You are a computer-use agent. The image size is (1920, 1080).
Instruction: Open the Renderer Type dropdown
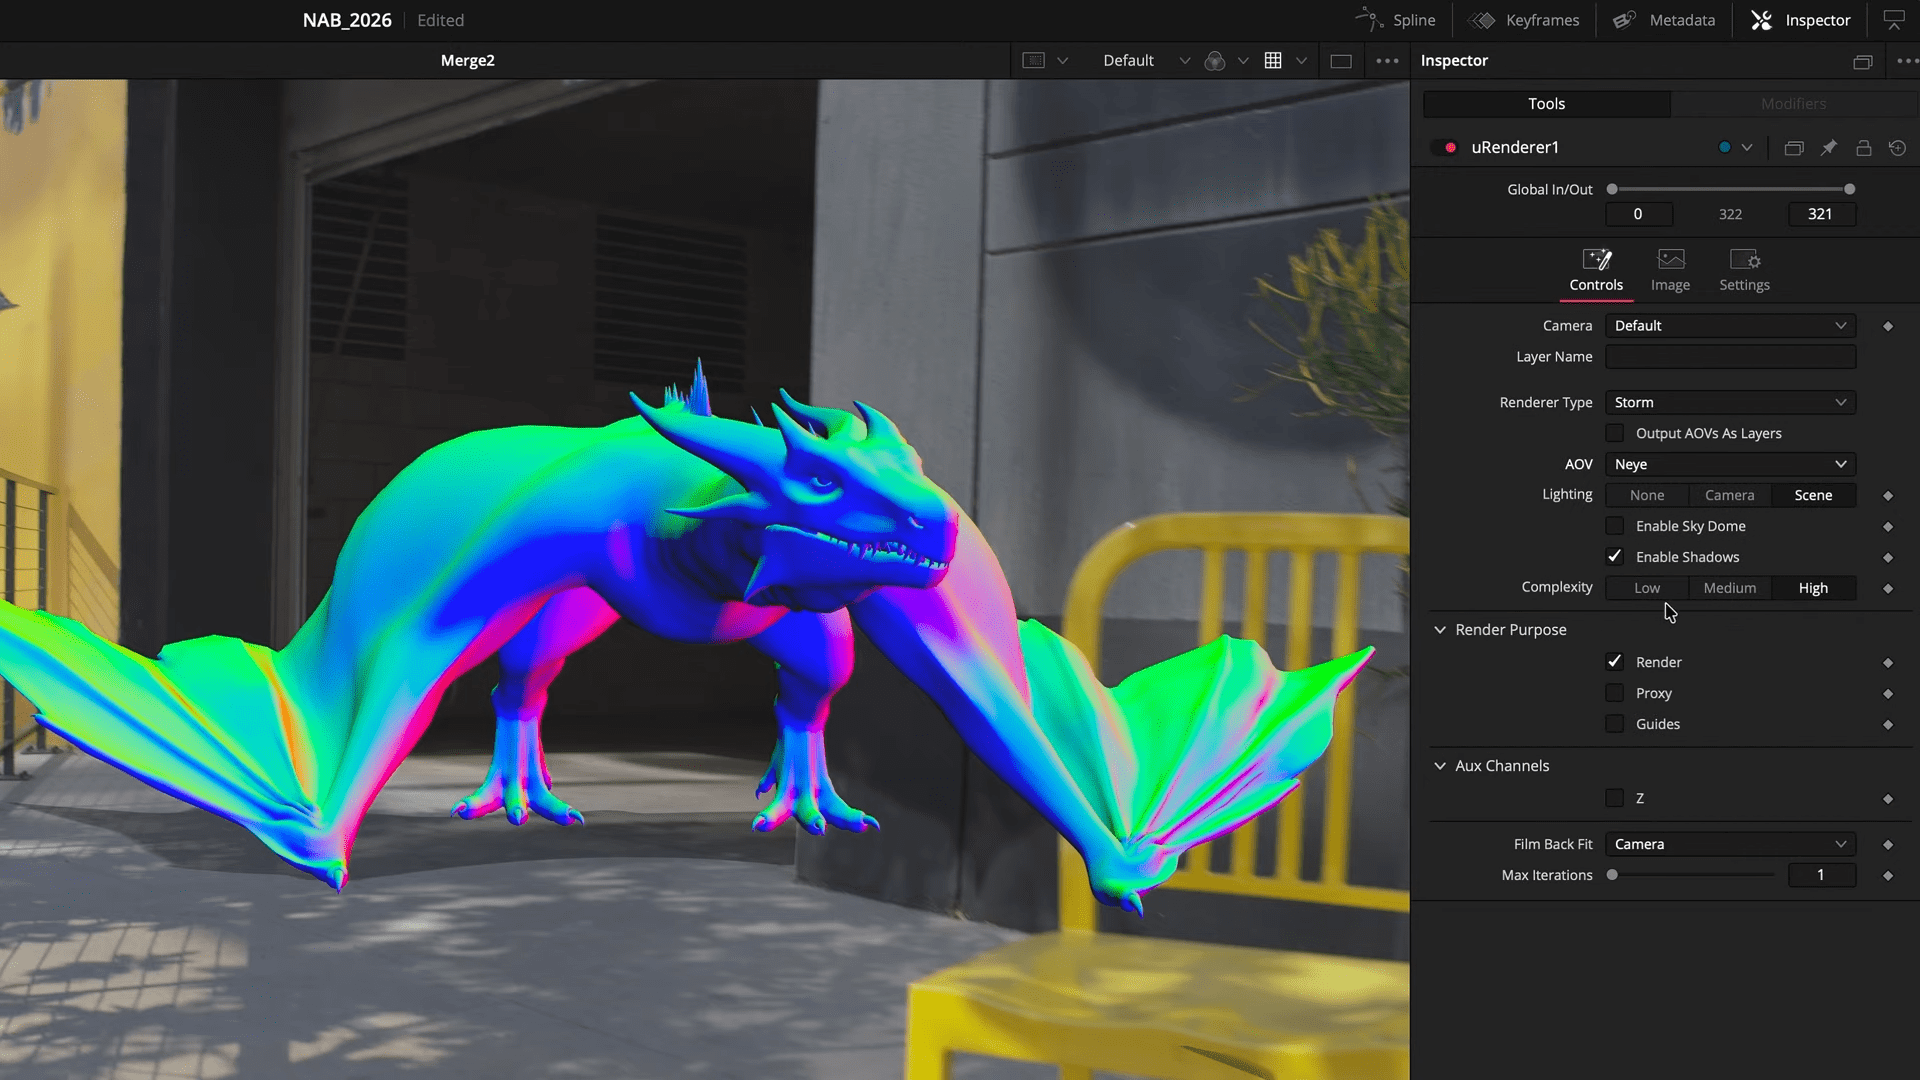click(1730, 402)
